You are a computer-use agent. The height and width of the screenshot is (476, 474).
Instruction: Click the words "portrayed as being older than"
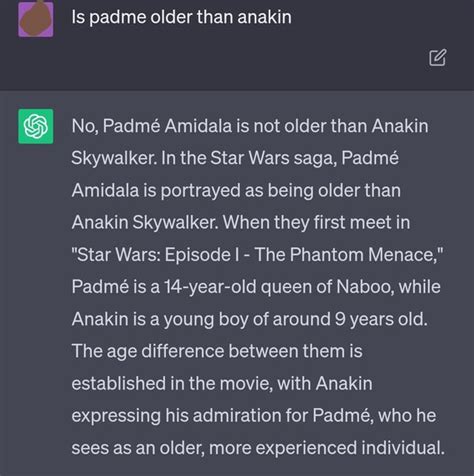pos(281,191)
